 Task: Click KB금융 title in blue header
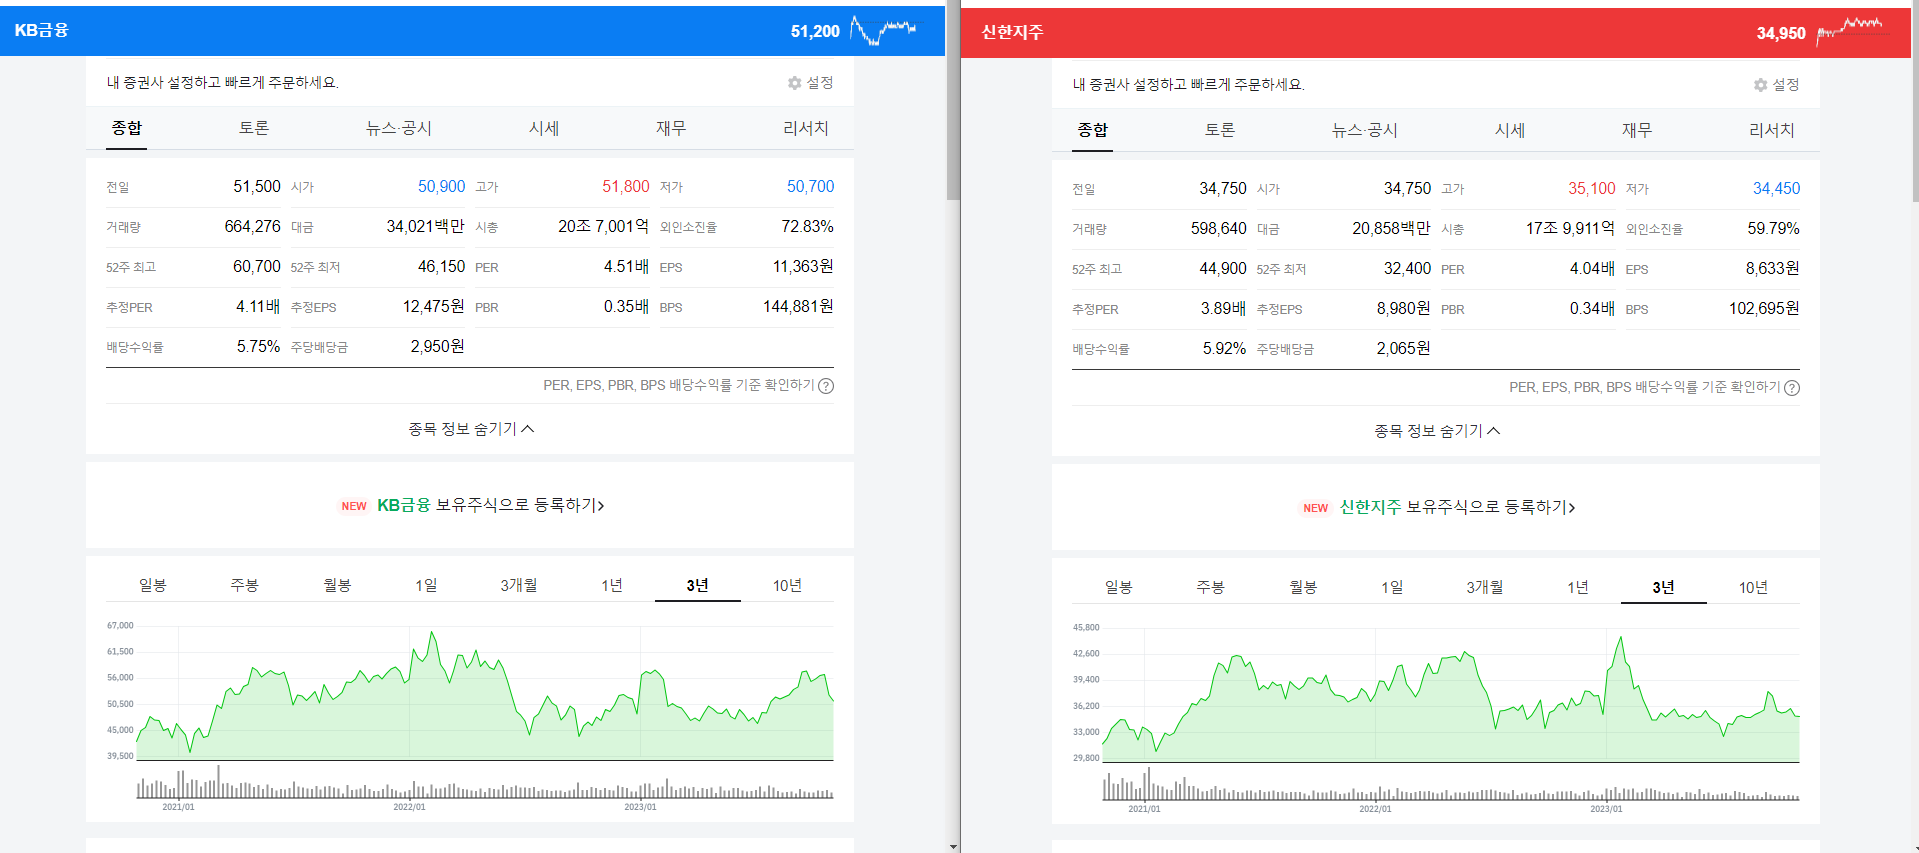[x=41, y=30]
